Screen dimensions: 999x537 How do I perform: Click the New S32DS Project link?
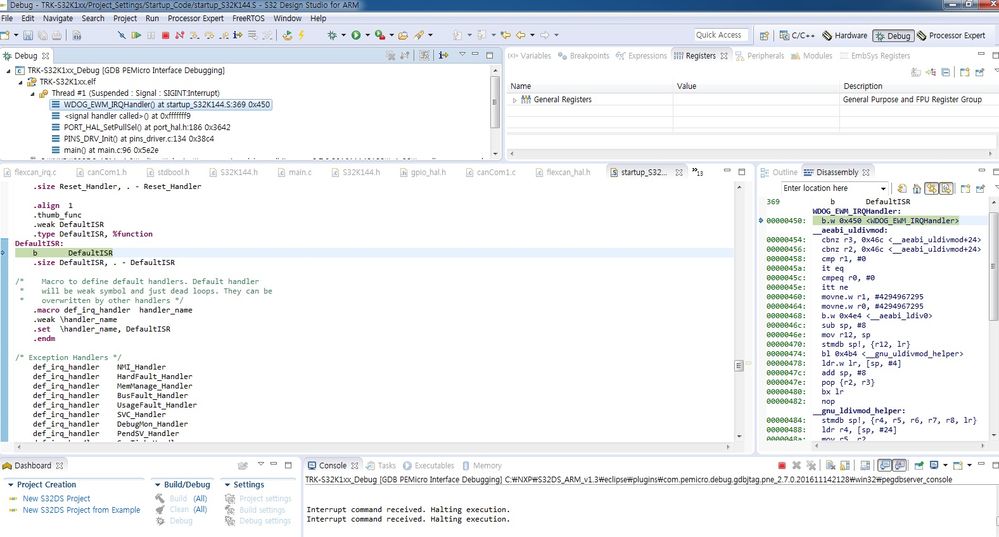56,499
